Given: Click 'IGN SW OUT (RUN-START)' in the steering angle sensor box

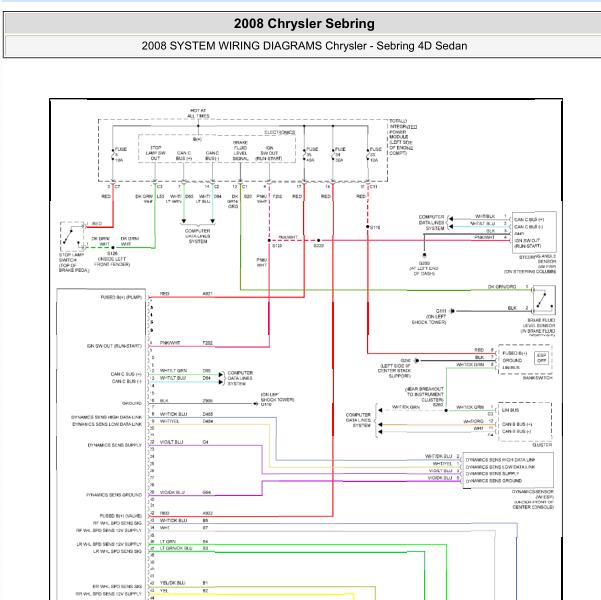Looking at the screenshot, I should click(528, 243).
